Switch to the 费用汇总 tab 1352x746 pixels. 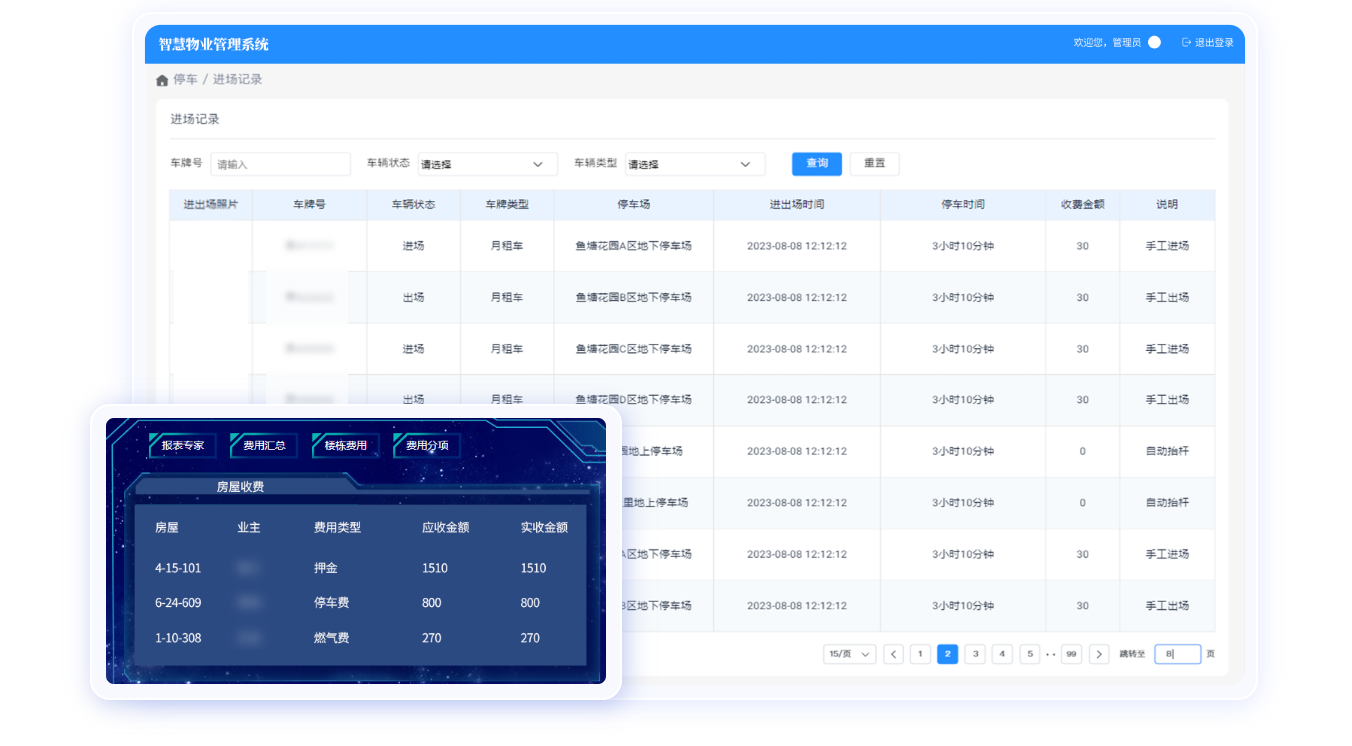pyautogui.click(x=264, y=445)
